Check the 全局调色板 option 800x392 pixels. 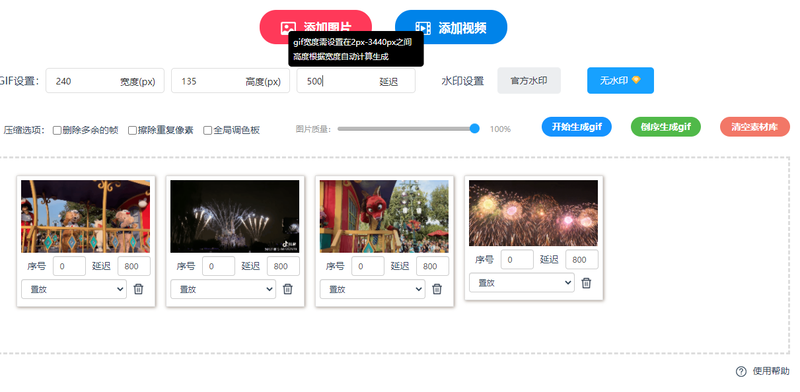click(208, 130)
